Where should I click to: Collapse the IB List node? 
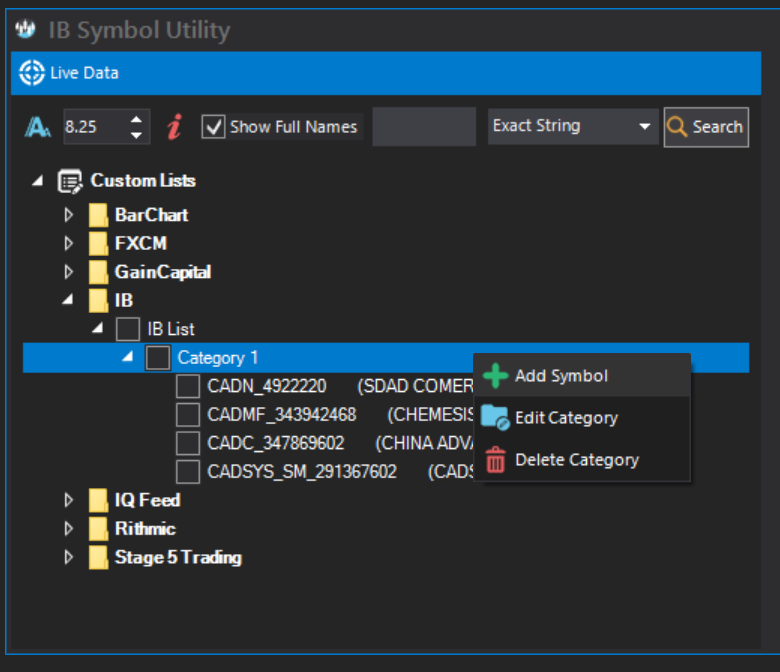tap(98, 328)
